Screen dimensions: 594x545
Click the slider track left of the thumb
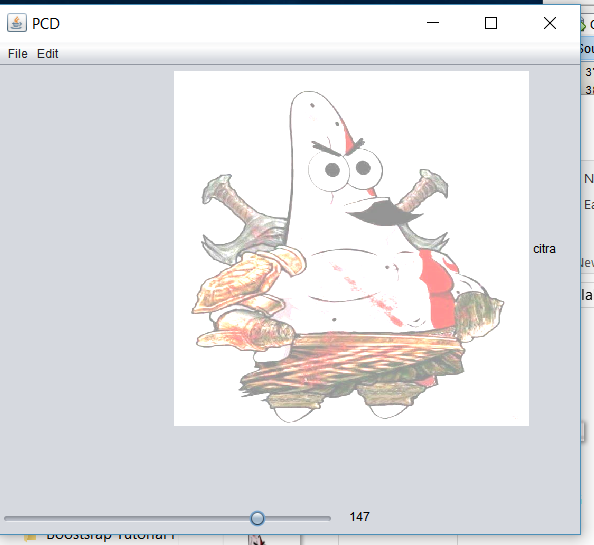[x=127, y=518]
